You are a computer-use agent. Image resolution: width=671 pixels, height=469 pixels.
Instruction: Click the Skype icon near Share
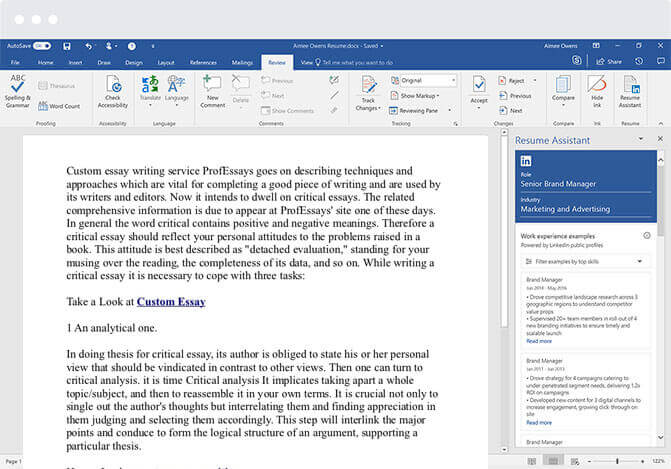coord(576,60)
